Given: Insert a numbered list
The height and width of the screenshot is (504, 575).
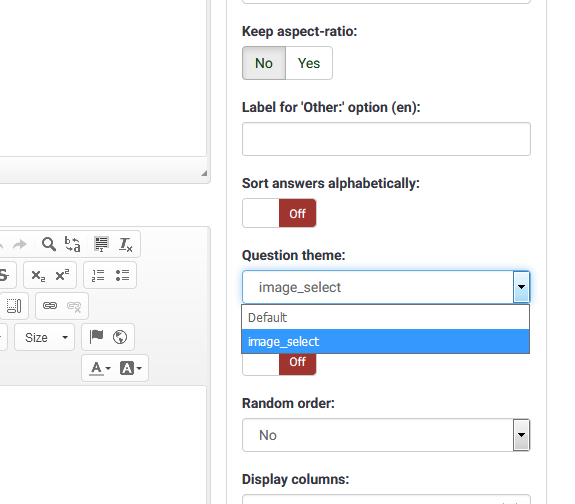Looking at the screenshot, I should 98,275.
